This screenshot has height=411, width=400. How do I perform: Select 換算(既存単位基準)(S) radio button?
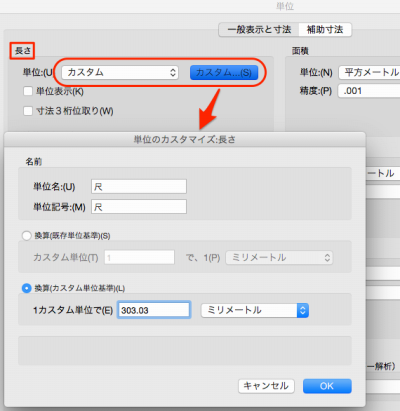coord(26,236)
